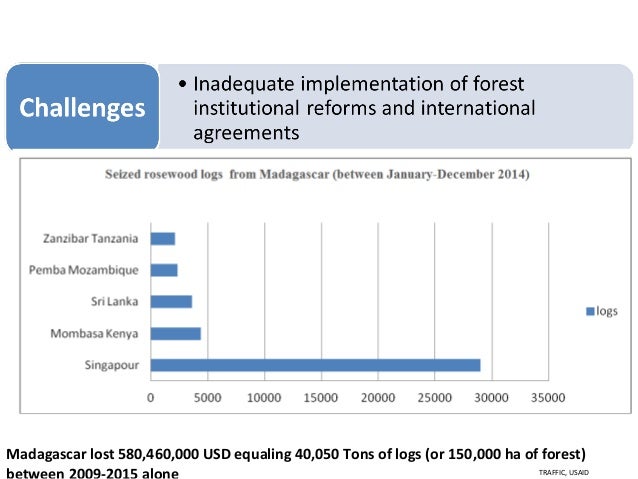Click the '20000' axis value
Image resolution: width=638 pixels, height=479 pixels.
[378, 398]
